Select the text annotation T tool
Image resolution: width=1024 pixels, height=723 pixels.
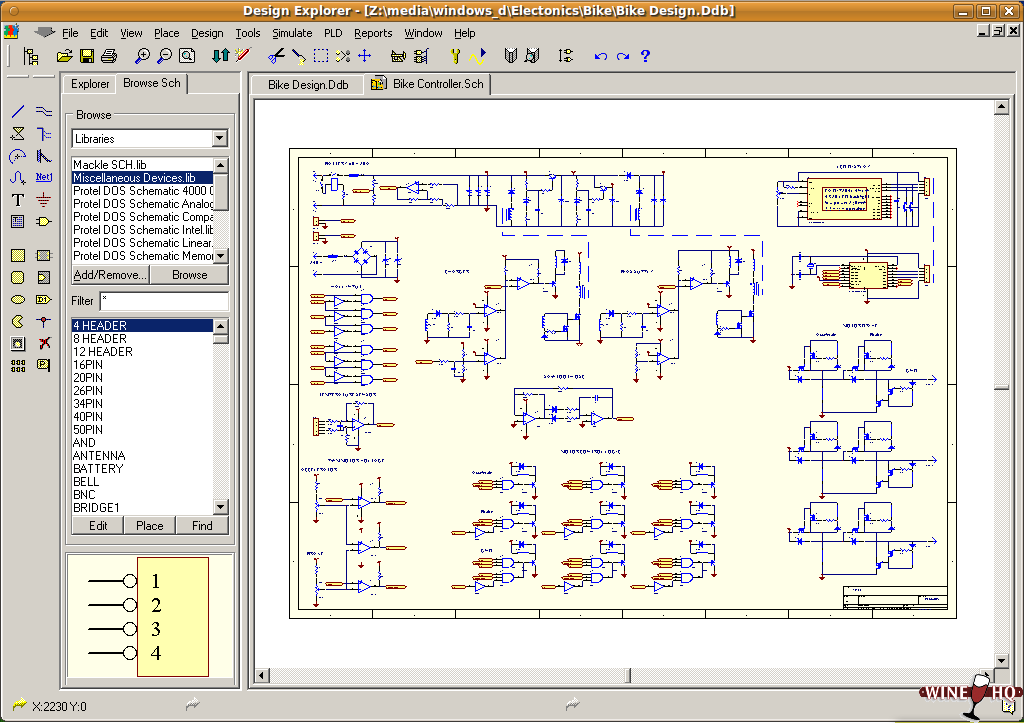(x=18, y=200)
